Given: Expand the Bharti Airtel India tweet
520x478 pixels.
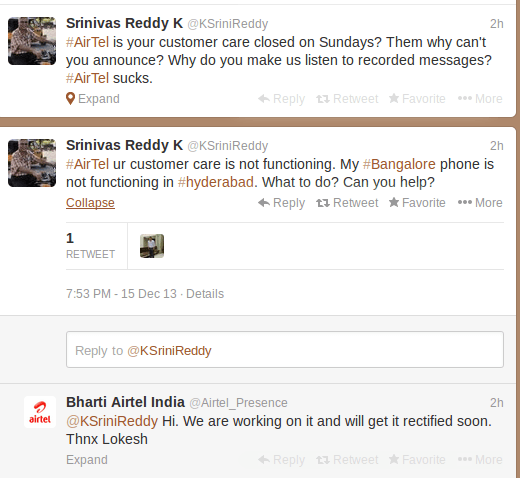Looking at the screenshot, I should tap(87, 460).
